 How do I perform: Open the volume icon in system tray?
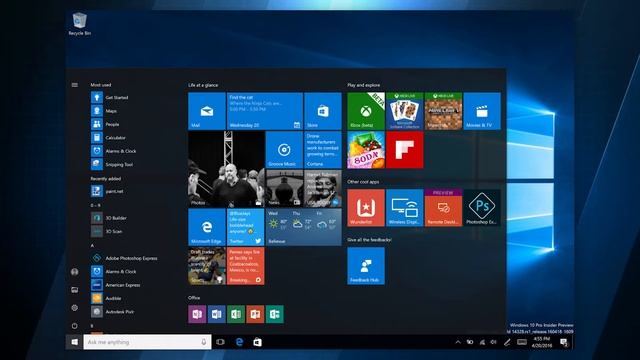point(493,342)
